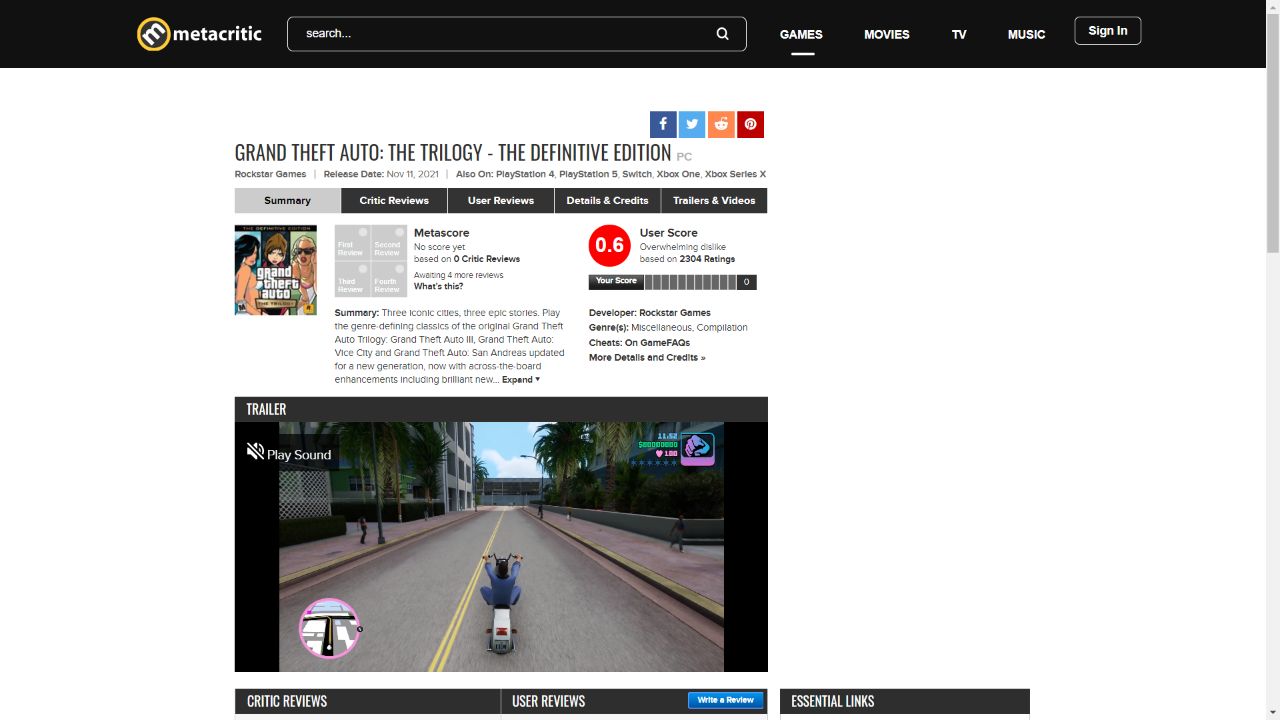The image size is (1280, 720).
Task: Pin the page on Pinterest
Action: [x=750, y=125]
